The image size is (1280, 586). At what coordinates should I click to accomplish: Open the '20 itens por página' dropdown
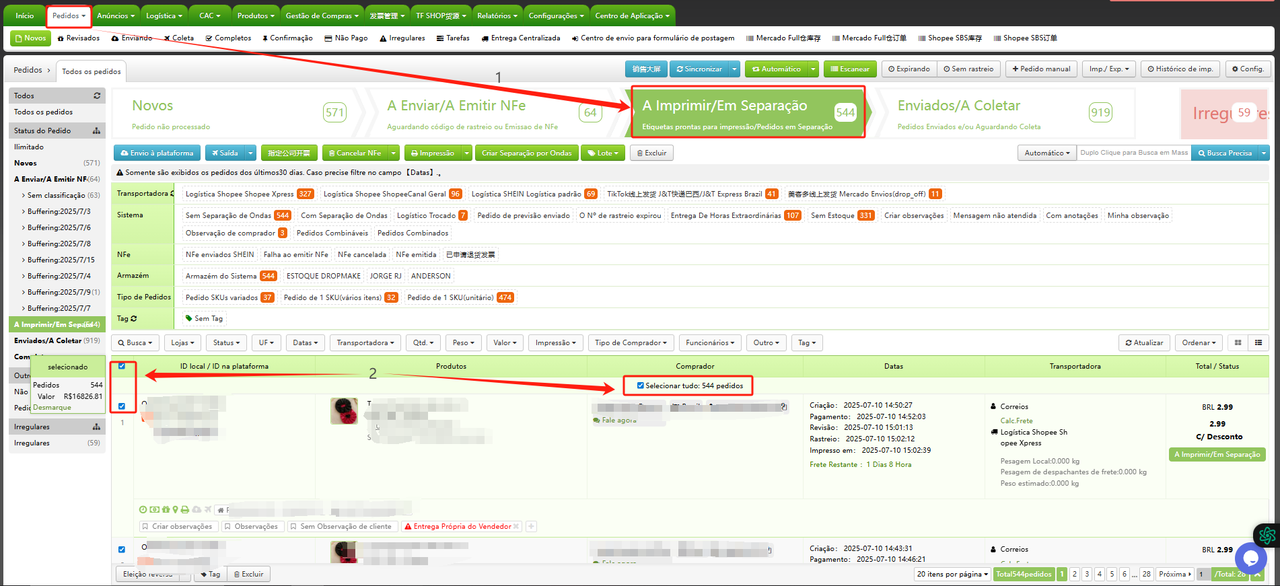click(954, 575)
